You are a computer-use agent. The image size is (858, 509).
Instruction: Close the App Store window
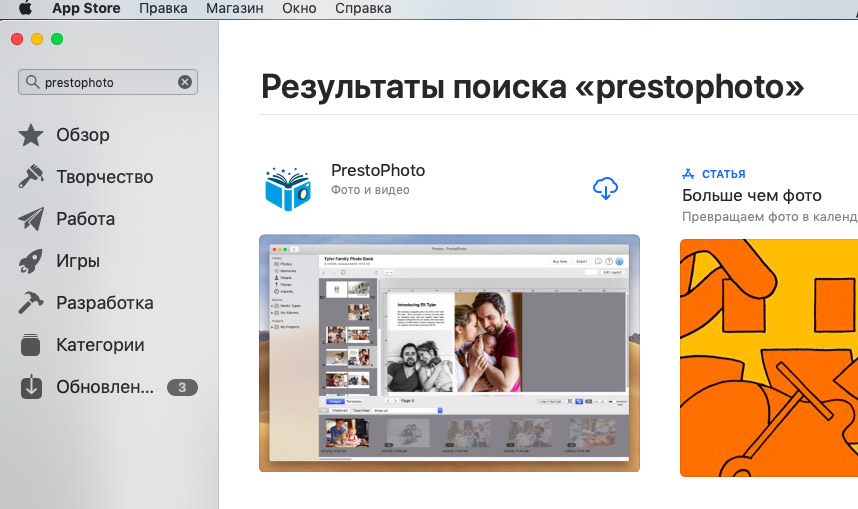coord(17,39)
